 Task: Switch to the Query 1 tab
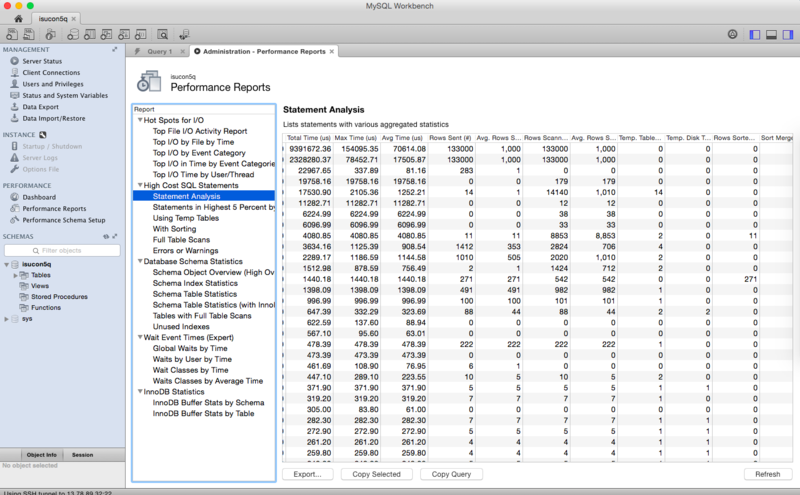pyautogui.click(x=159, y=52)
